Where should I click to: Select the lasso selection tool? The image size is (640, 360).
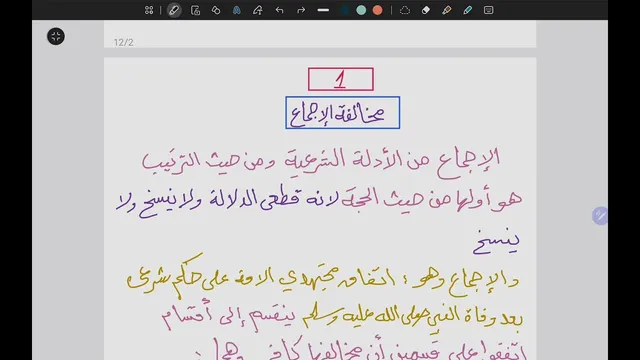[404, 10]
